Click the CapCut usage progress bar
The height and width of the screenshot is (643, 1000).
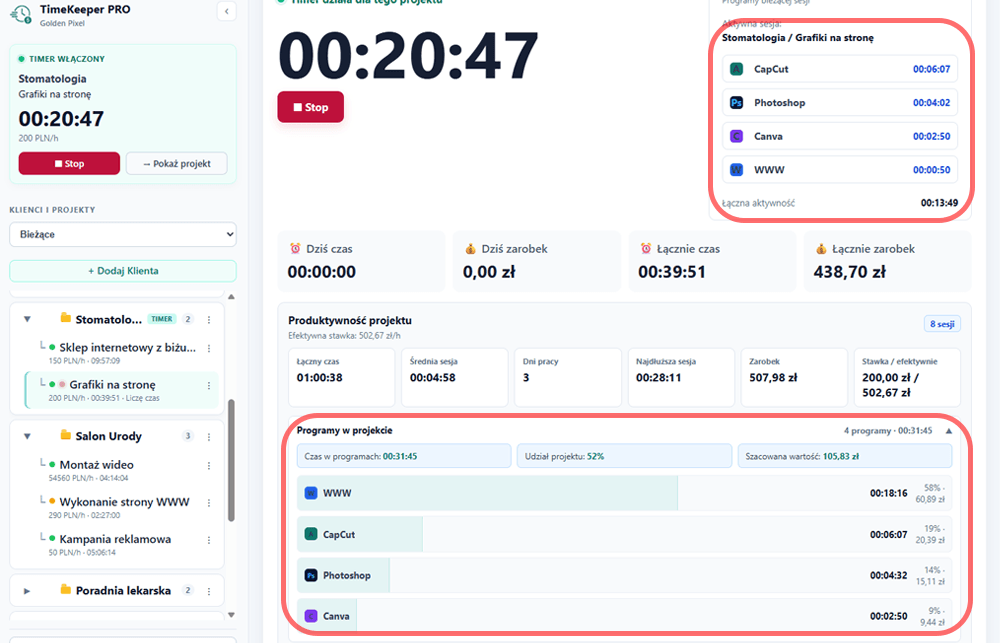point(360,535)
